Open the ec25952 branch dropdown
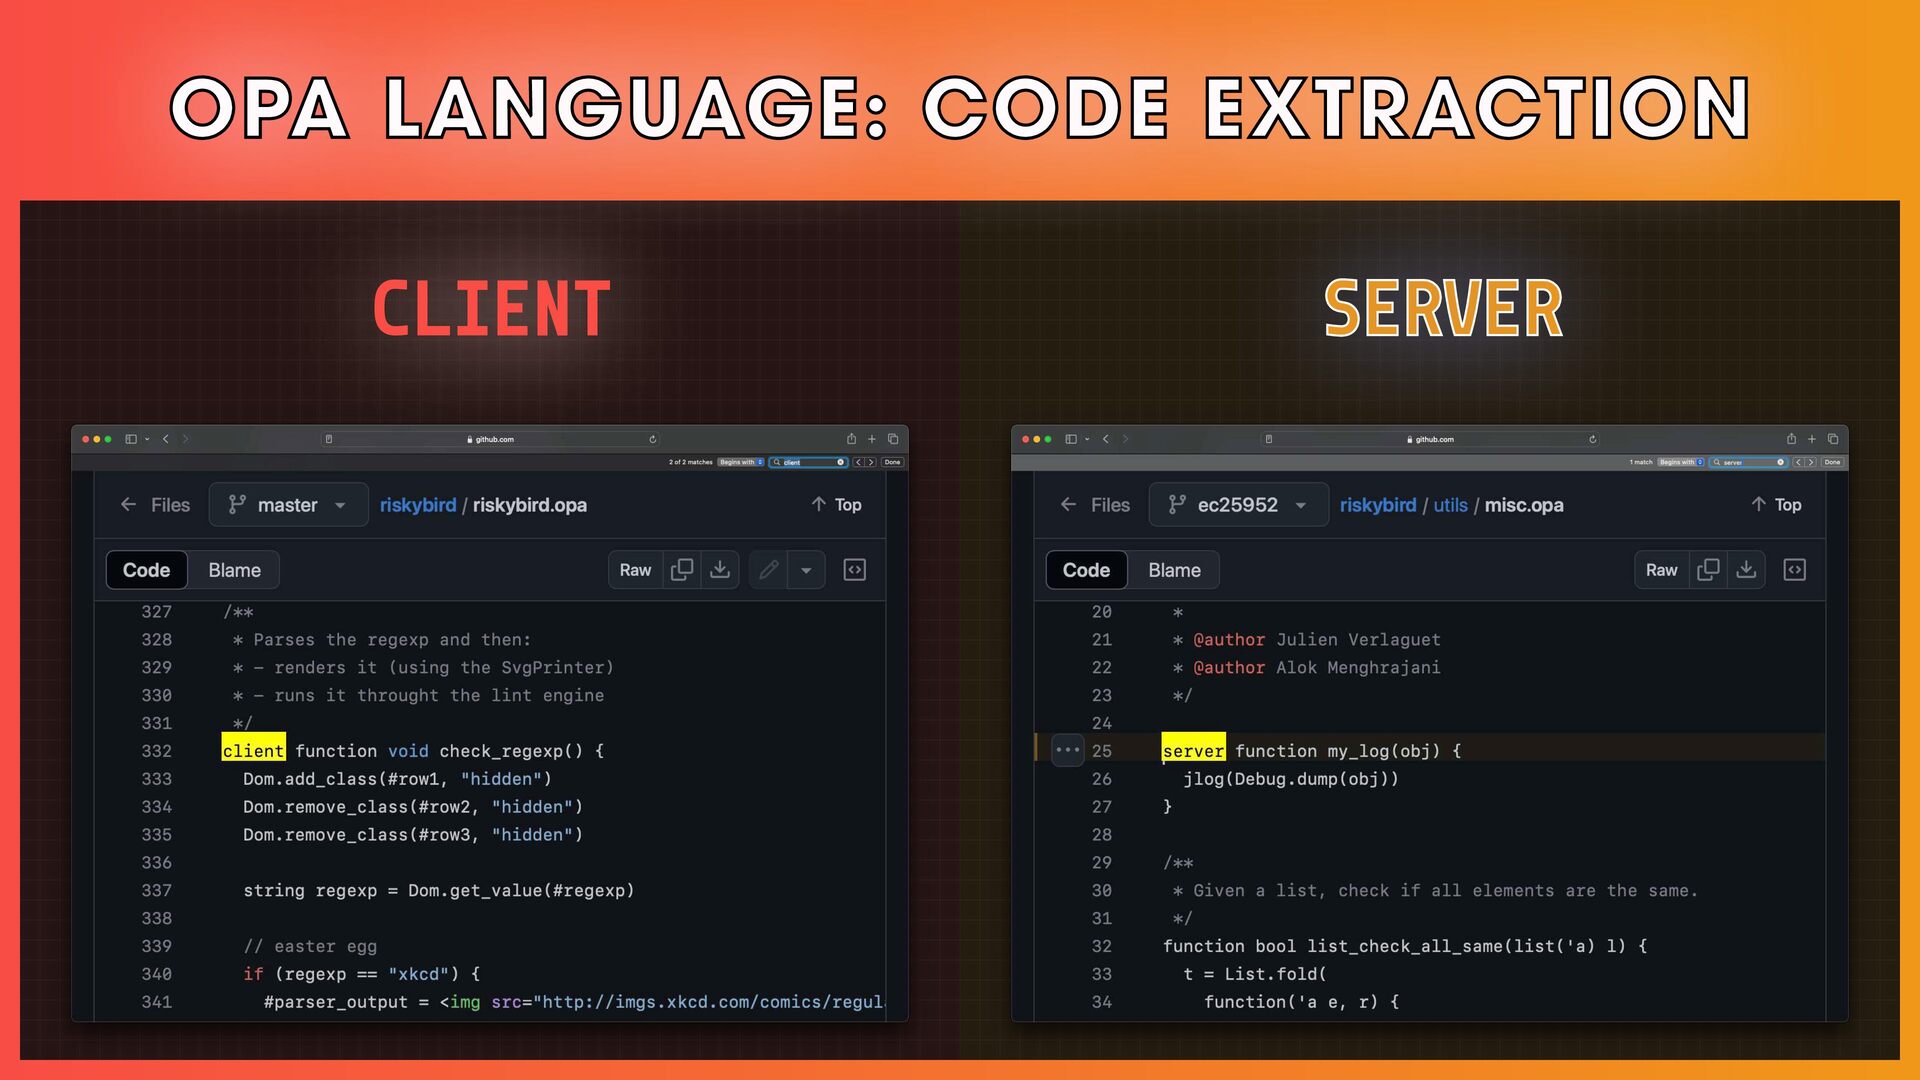1920x1080 pixels. coord(1238,505)
